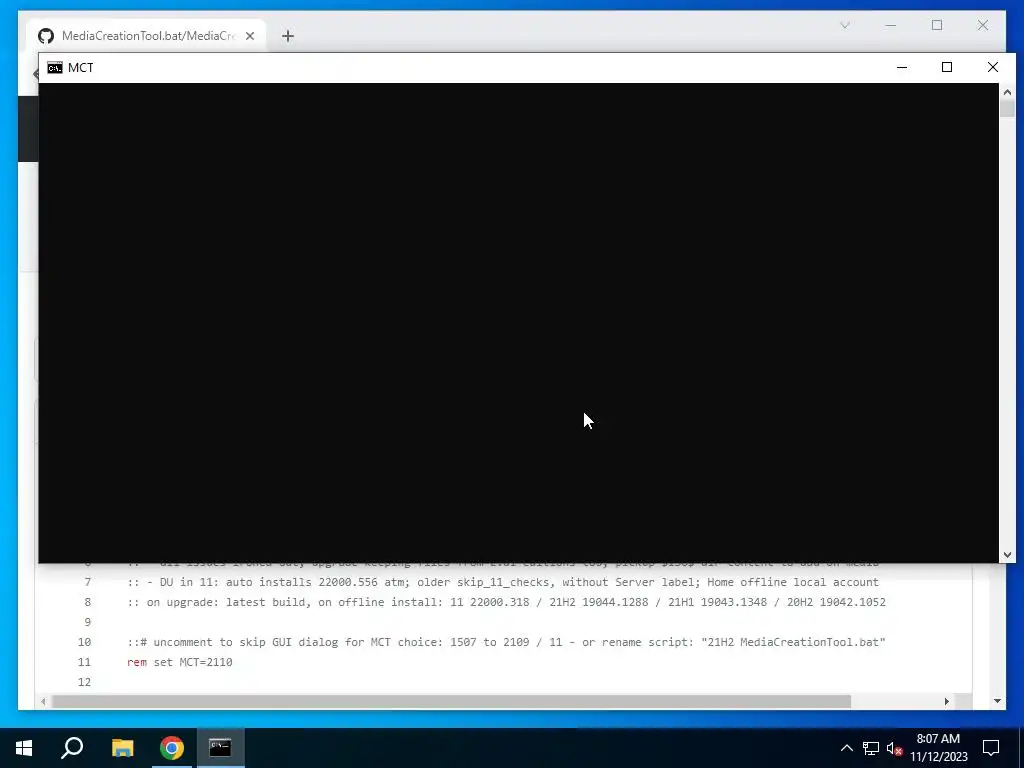Close the MediaCreationTool.bat Chrome tab
The width and height of the screenshot is (1024, 768).
click(249, 36)
